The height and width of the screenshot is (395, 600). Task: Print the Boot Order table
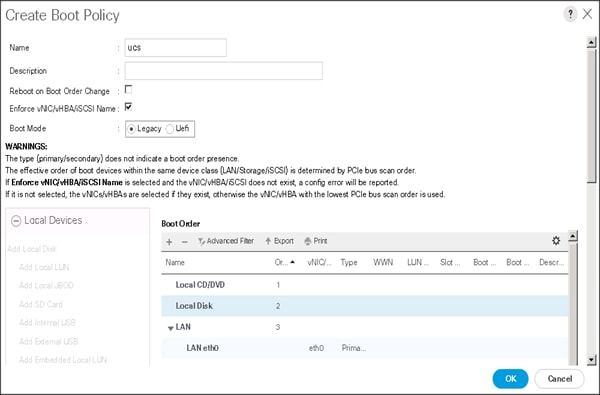click(316, 241)
